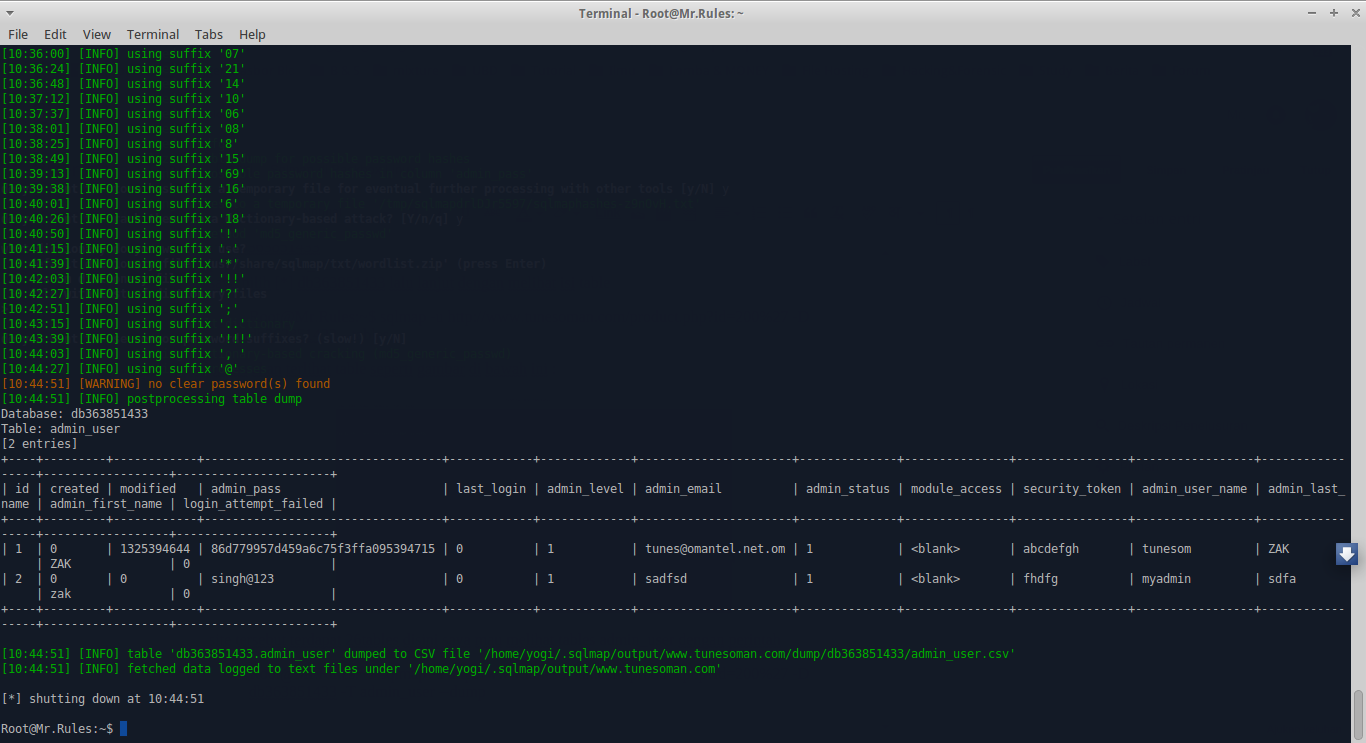Click the 'admin_first_name' column header
Image resolution: width=1366 pixels, height=743 pixels.
coord(106,504)
